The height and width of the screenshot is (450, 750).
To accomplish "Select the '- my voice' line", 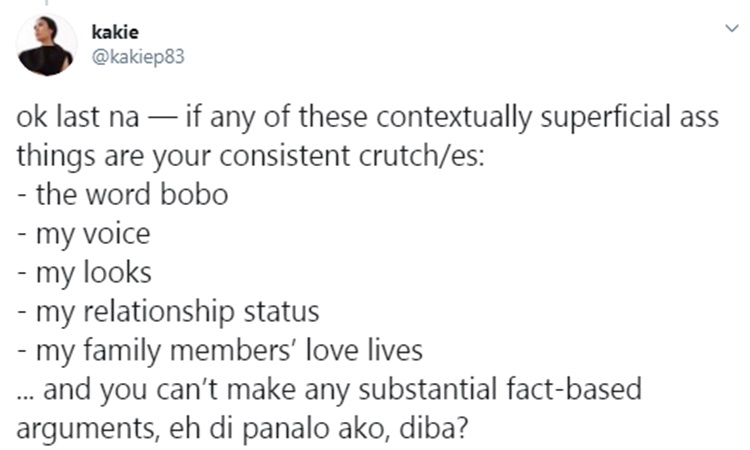I will click(x=84, y=234).
